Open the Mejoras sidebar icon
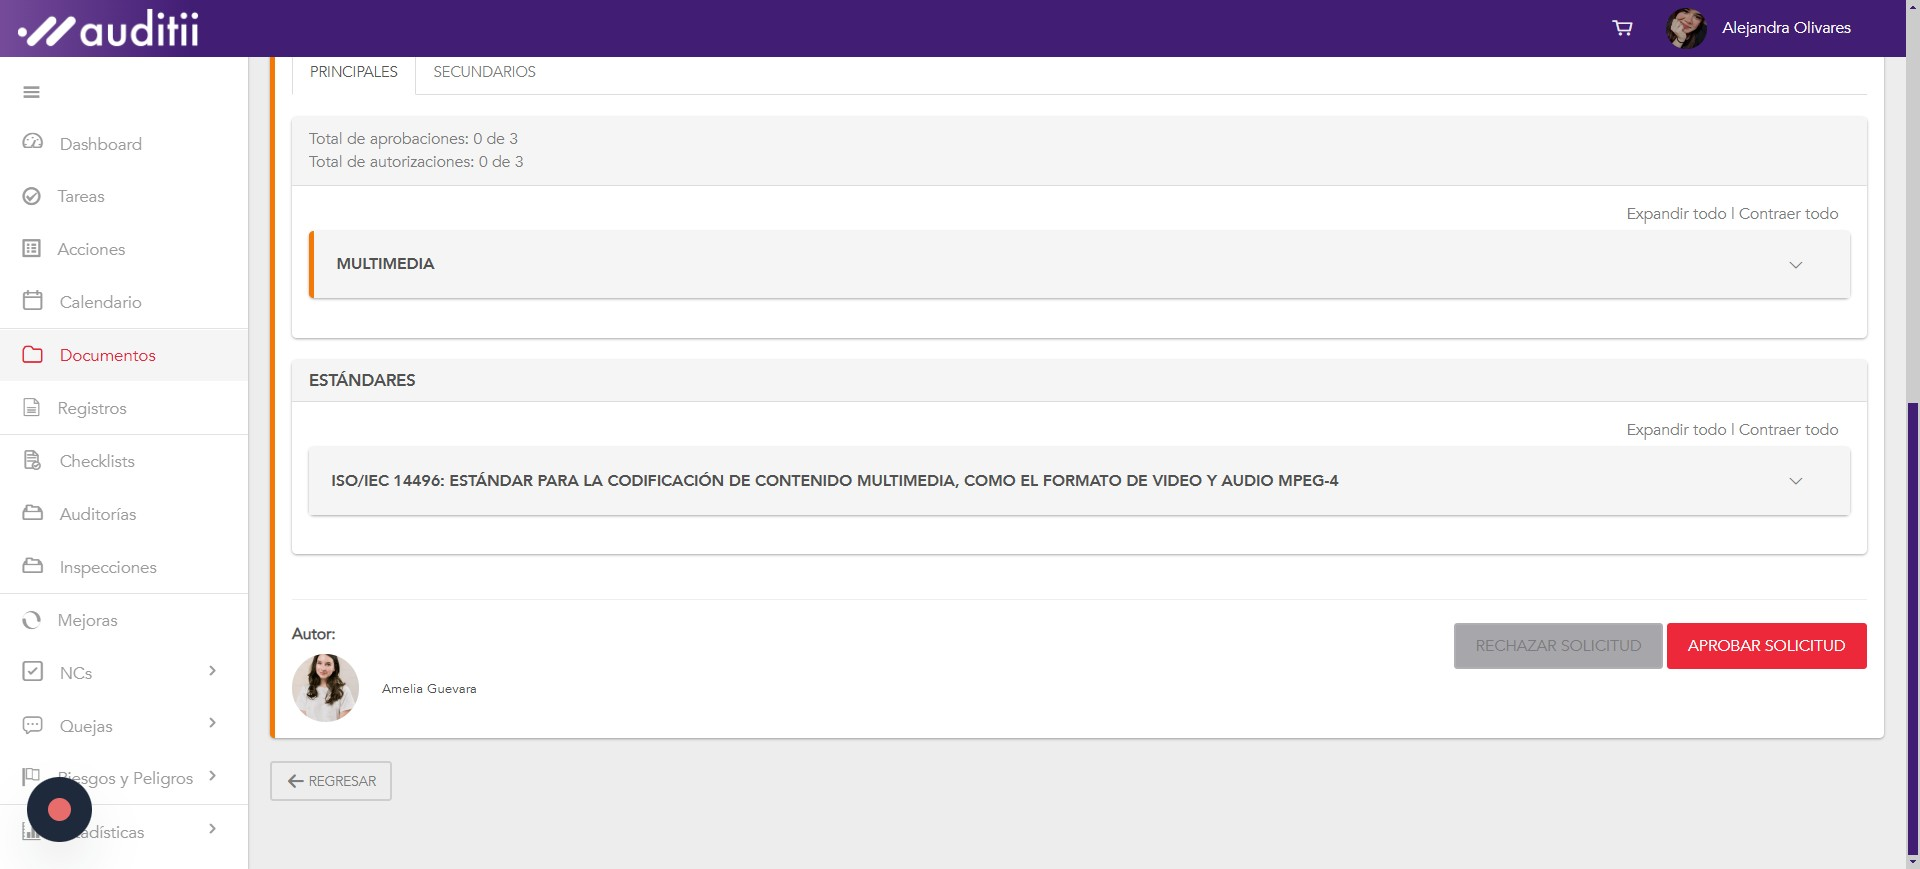This screenshot has width=1920, height=869. coord(32,620)
